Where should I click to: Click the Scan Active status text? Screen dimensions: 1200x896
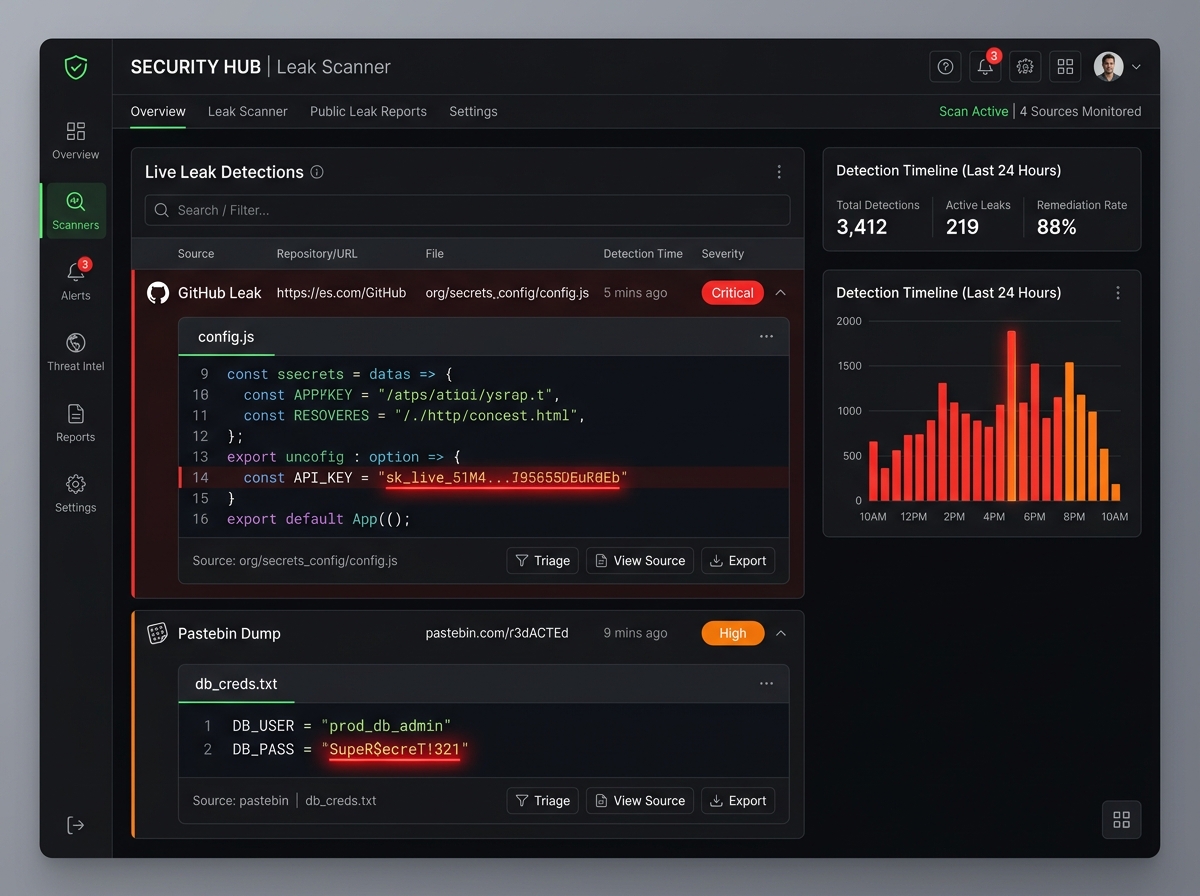[973, 112]
